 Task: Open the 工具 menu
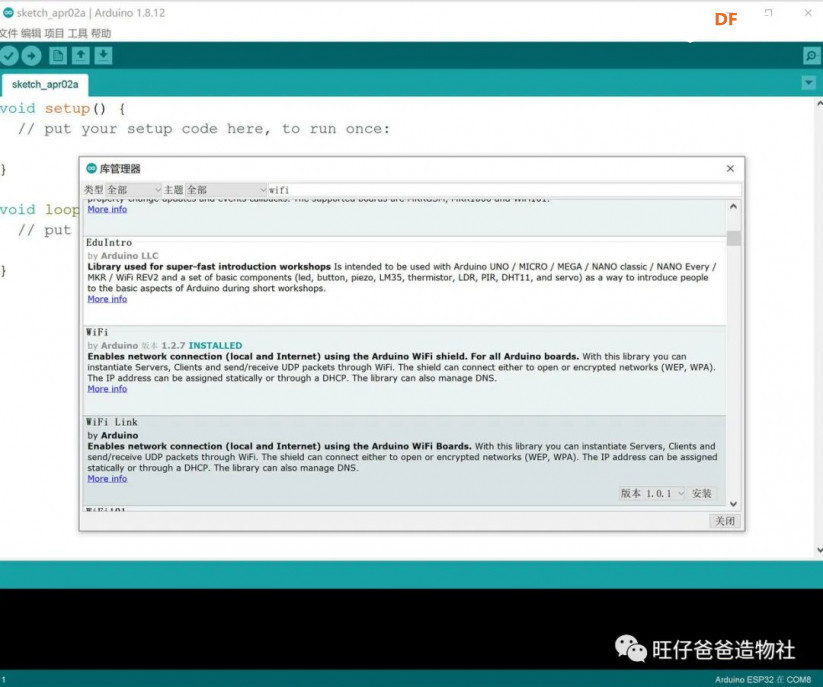pyautogui.click(x=78, y=34)
